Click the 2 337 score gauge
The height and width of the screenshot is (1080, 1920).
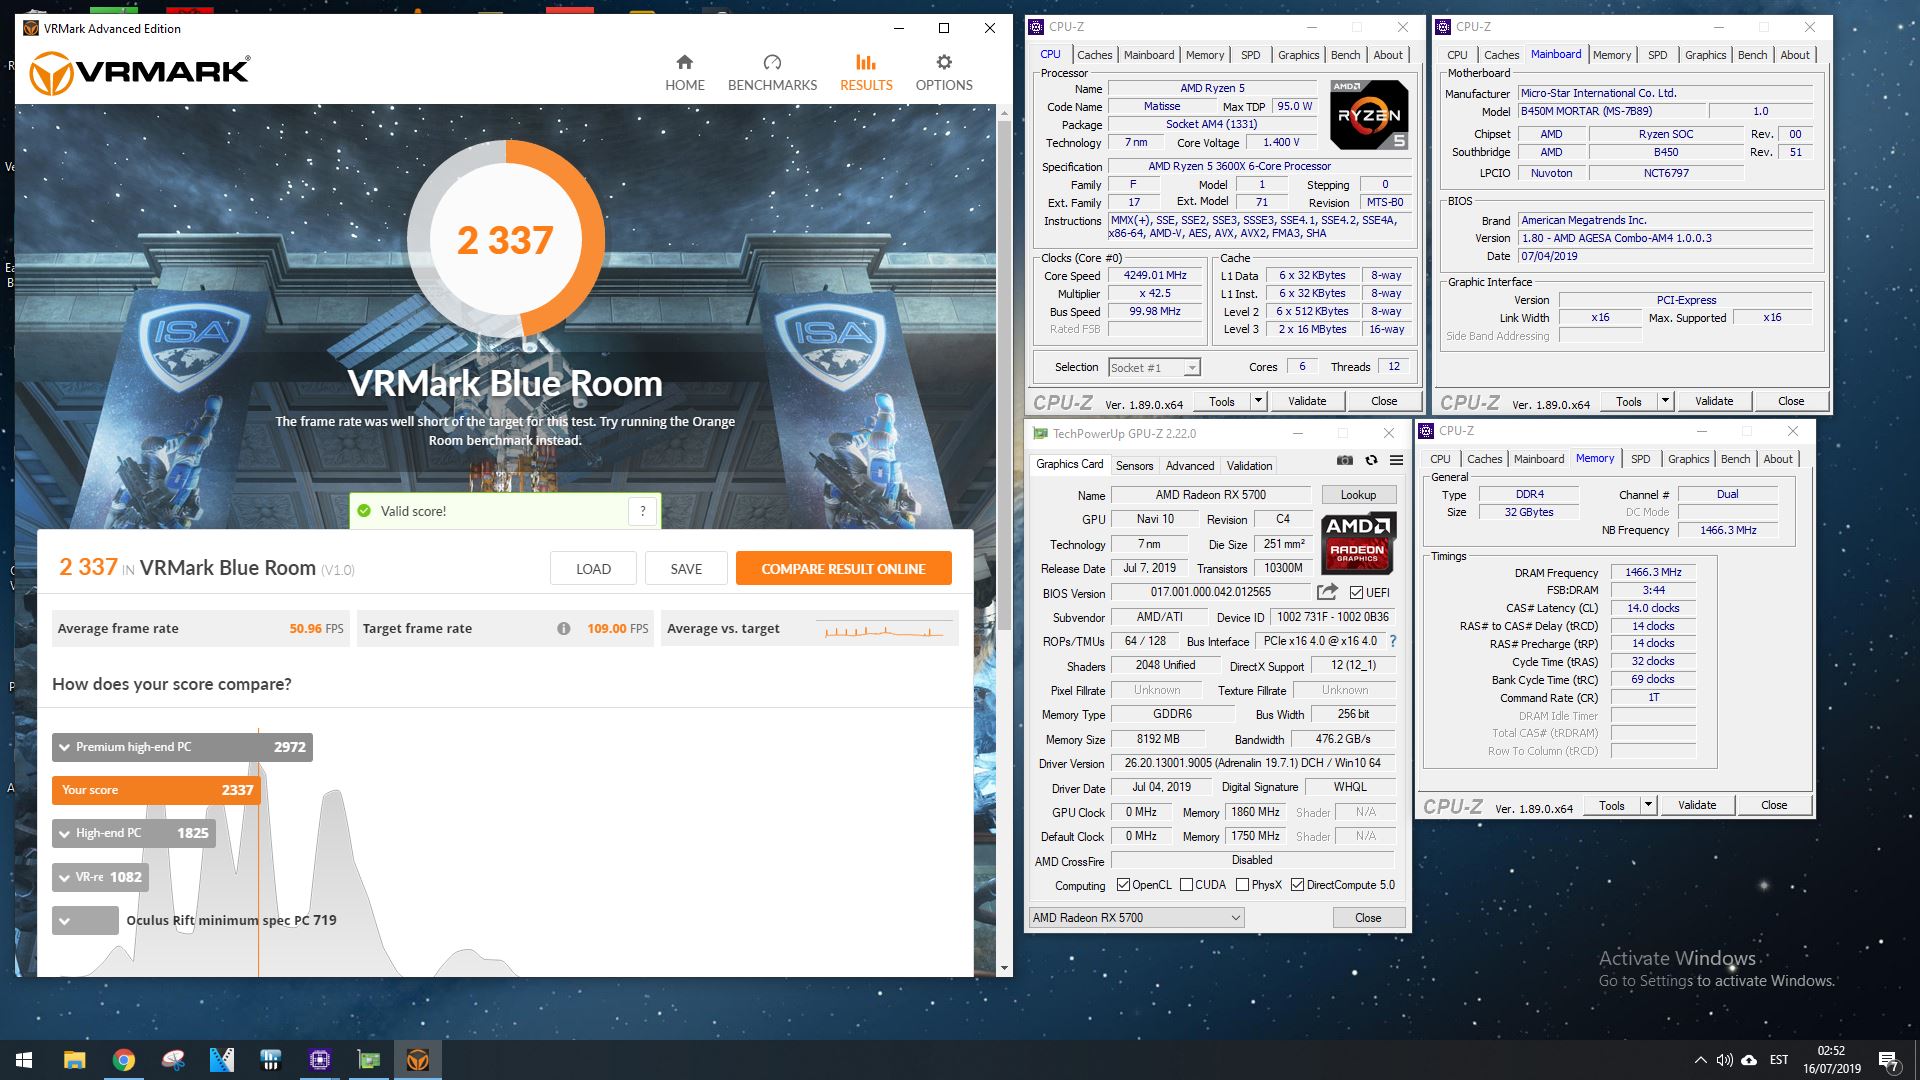pos(506,240)
